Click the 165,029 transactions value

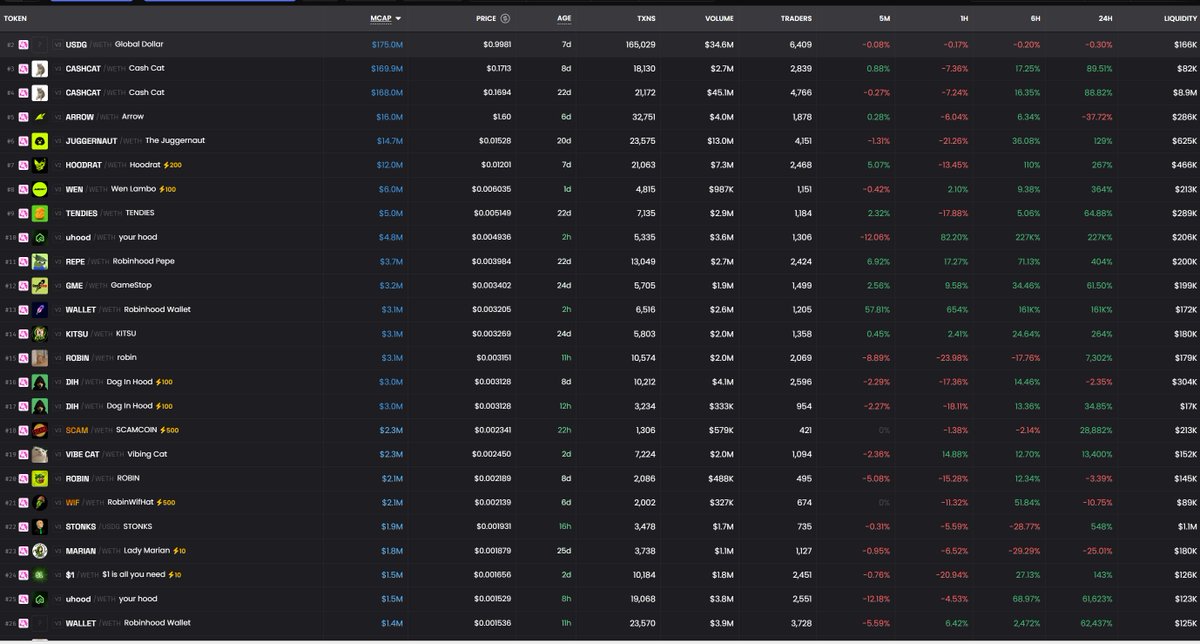(x=640, y=45)
